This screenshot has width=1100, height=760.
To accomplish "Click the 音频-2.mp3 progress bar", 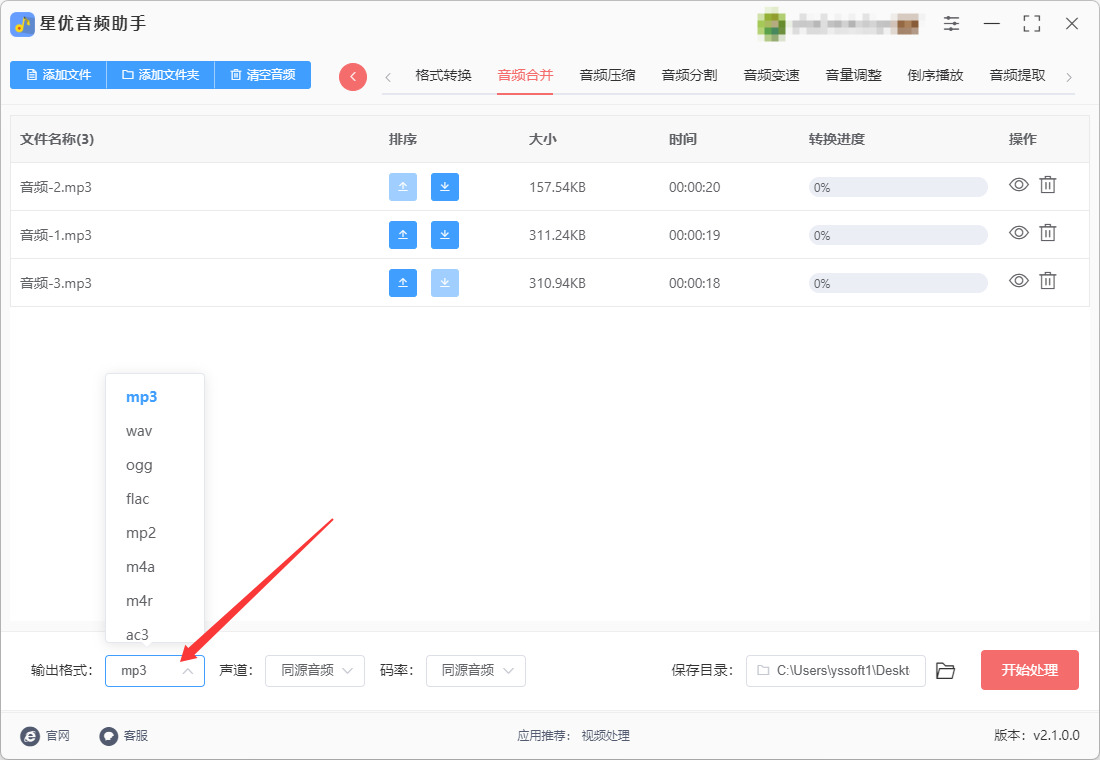I will coord(898,187).
